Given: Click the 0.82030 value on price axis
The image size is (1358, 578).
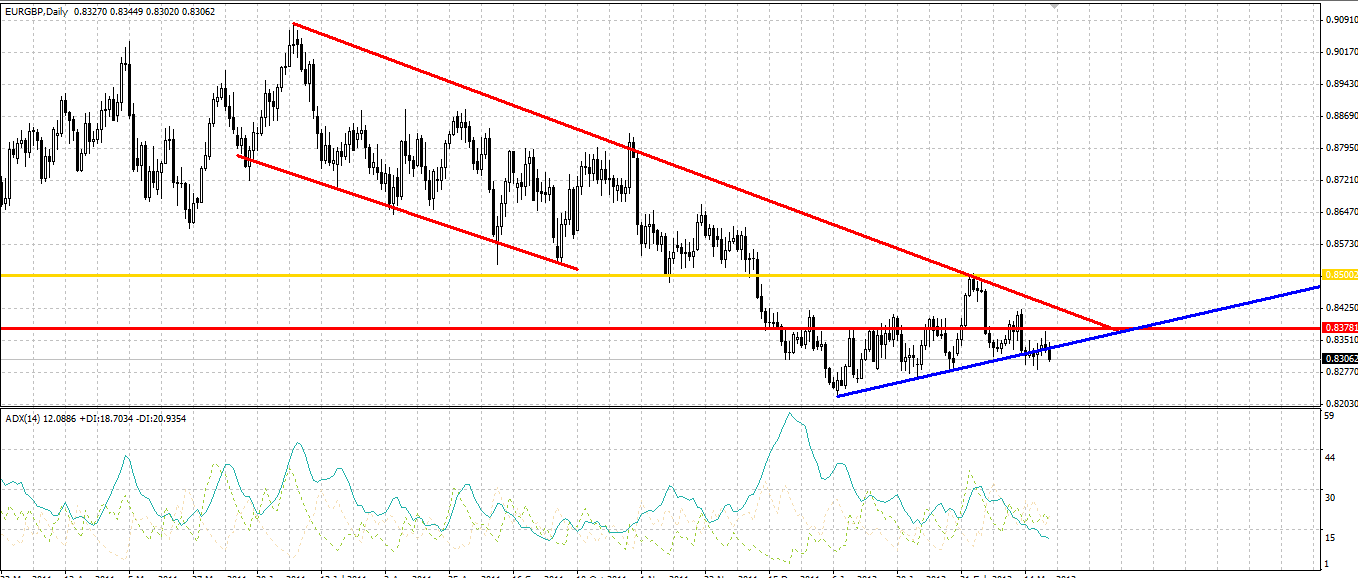Looking at the screenshot, I should click(1340, 403).
